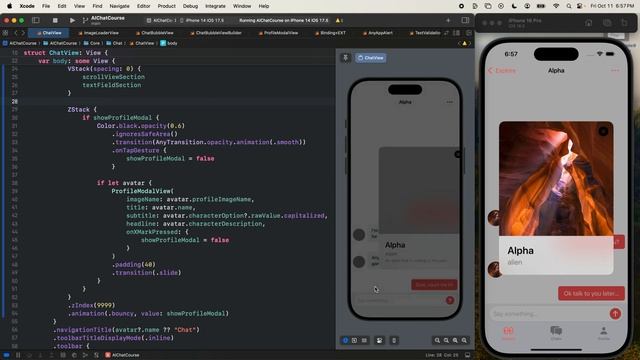This screenshot has width=640, height=360.
Task: Tap the red send arrow button in Simulator
Action: 615,313
